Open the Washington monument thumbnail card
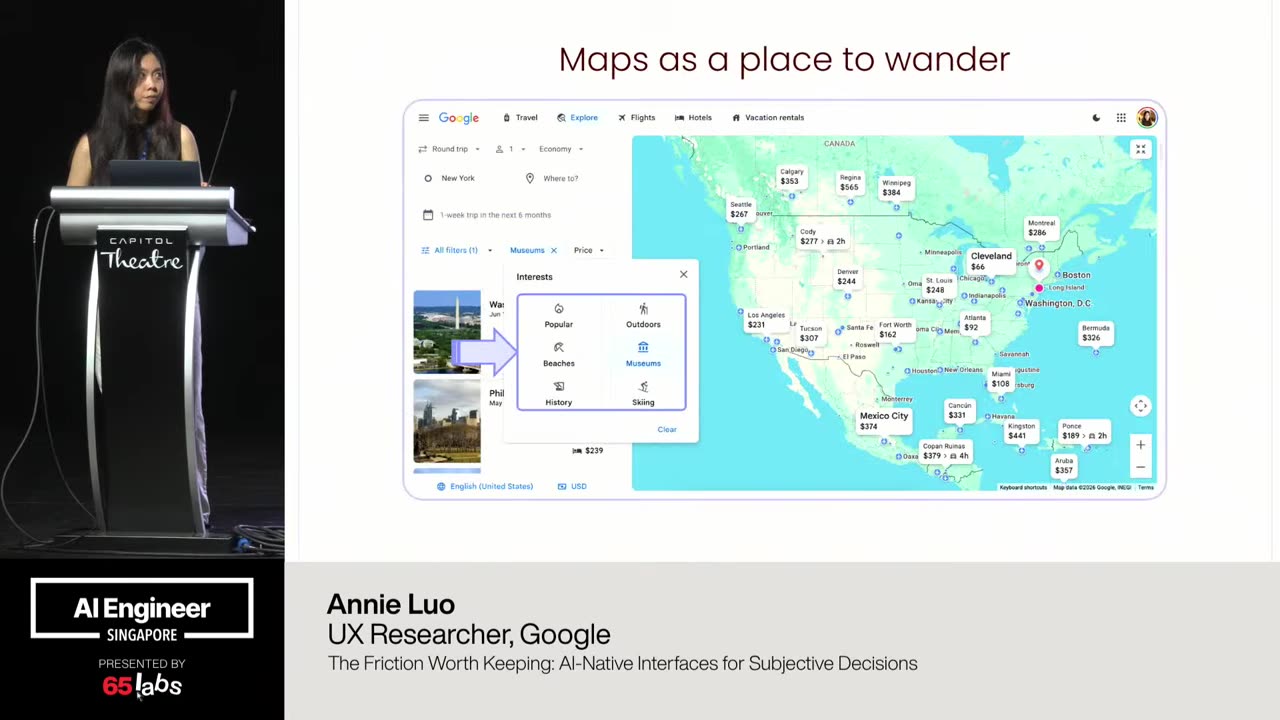 [447, 331]
